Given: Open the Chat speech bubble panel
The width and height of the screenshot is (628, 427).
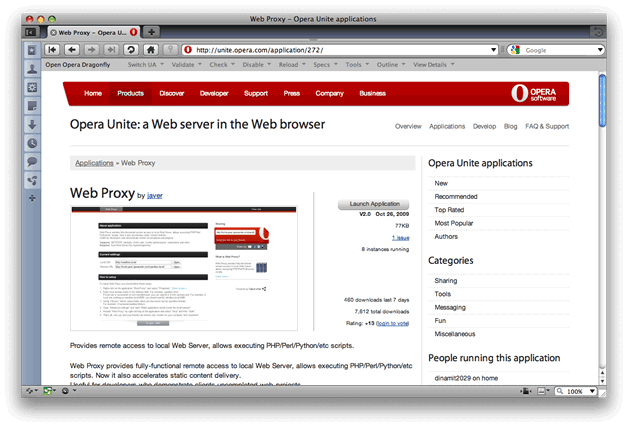Looking at the screenshot, I should coord(32,162).
